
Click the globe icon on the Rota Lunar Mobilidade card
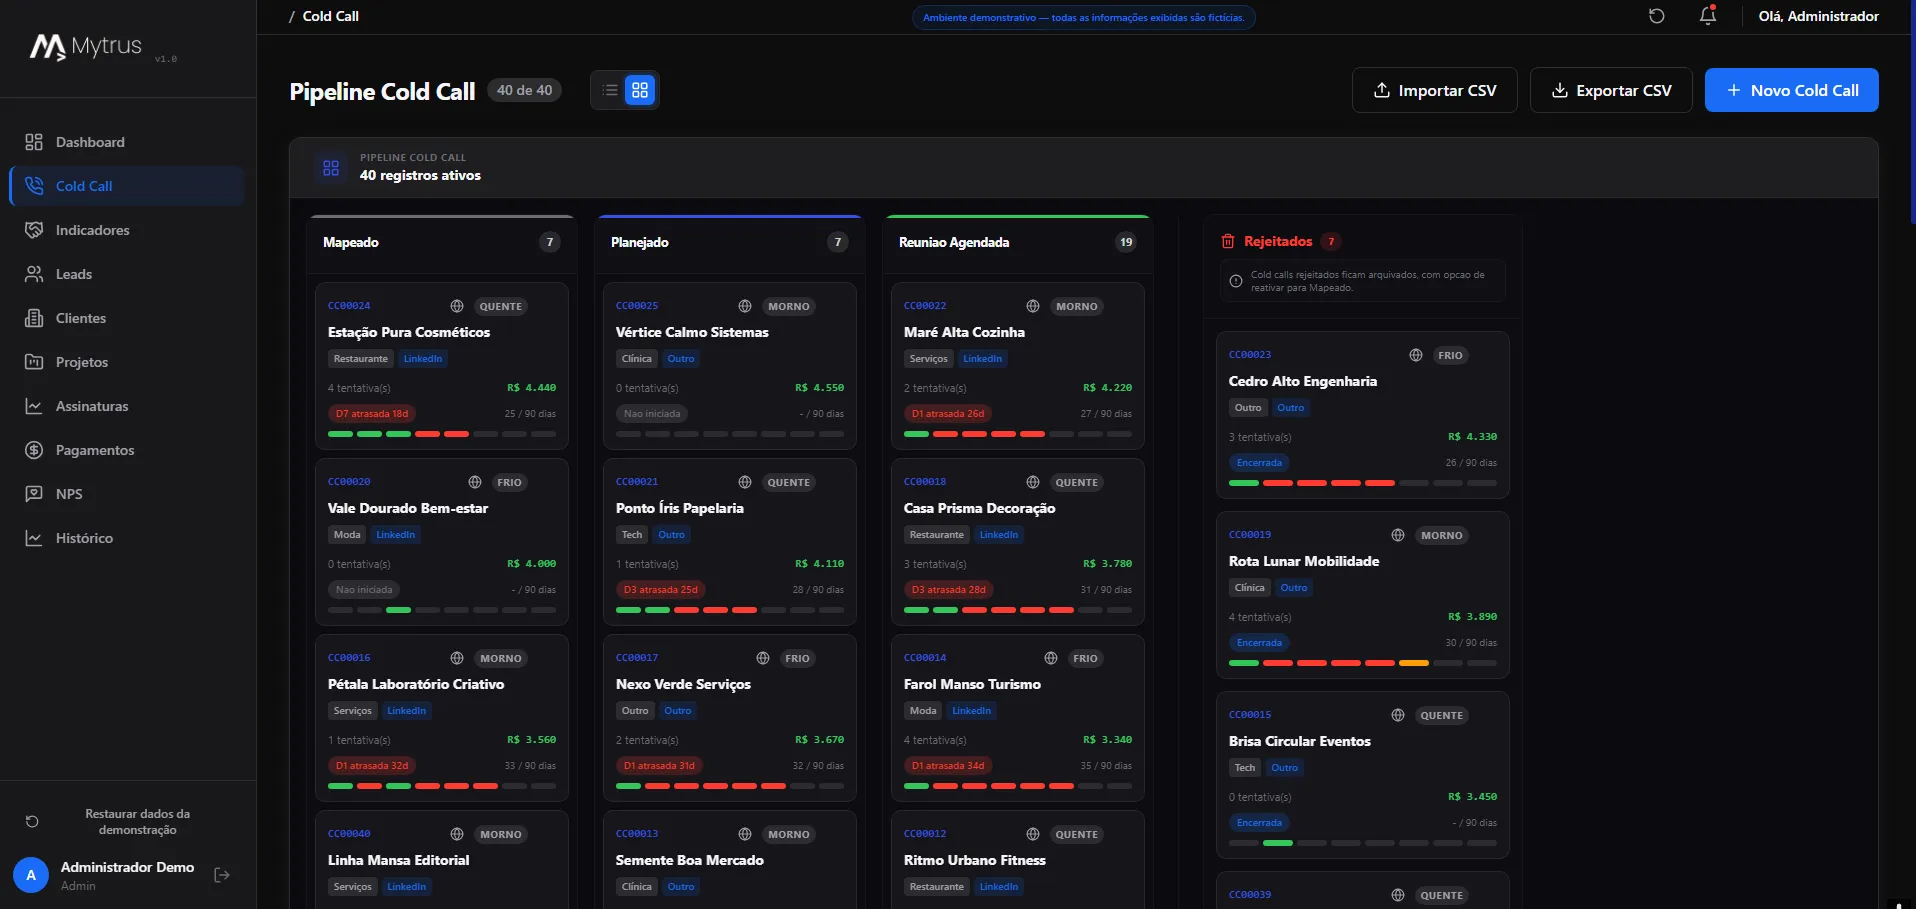click(x=1398, y=535)
